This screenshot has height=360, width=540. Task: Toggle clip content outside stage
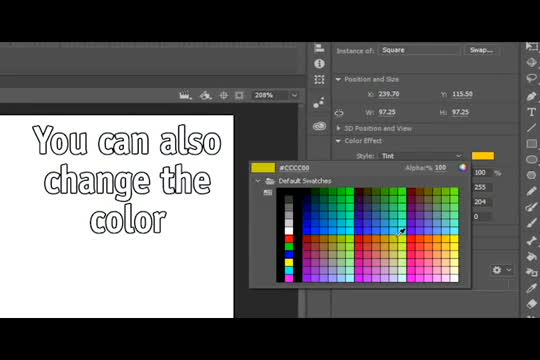(x=239, y=95)
